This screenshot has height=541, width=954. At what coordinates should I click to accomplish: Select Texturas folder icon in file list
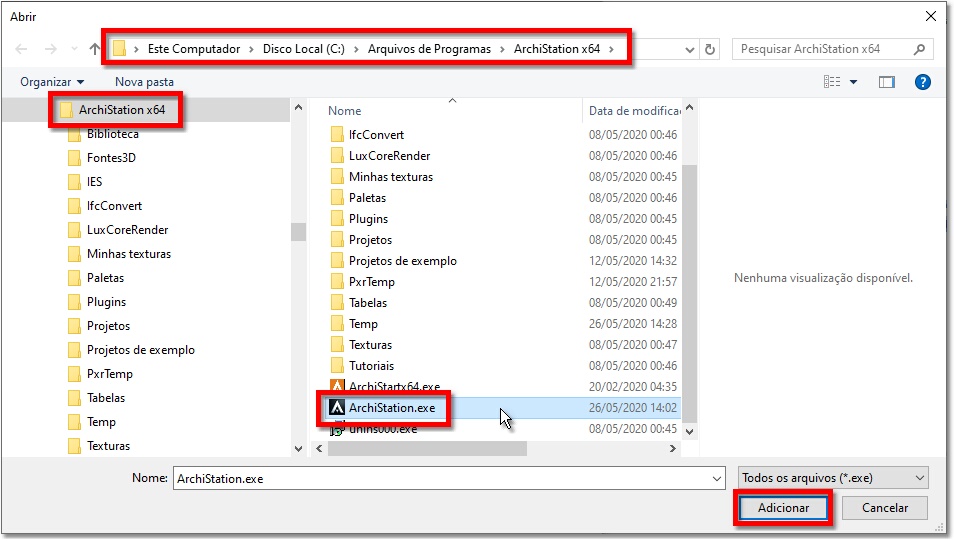click(x=337, y=344)
